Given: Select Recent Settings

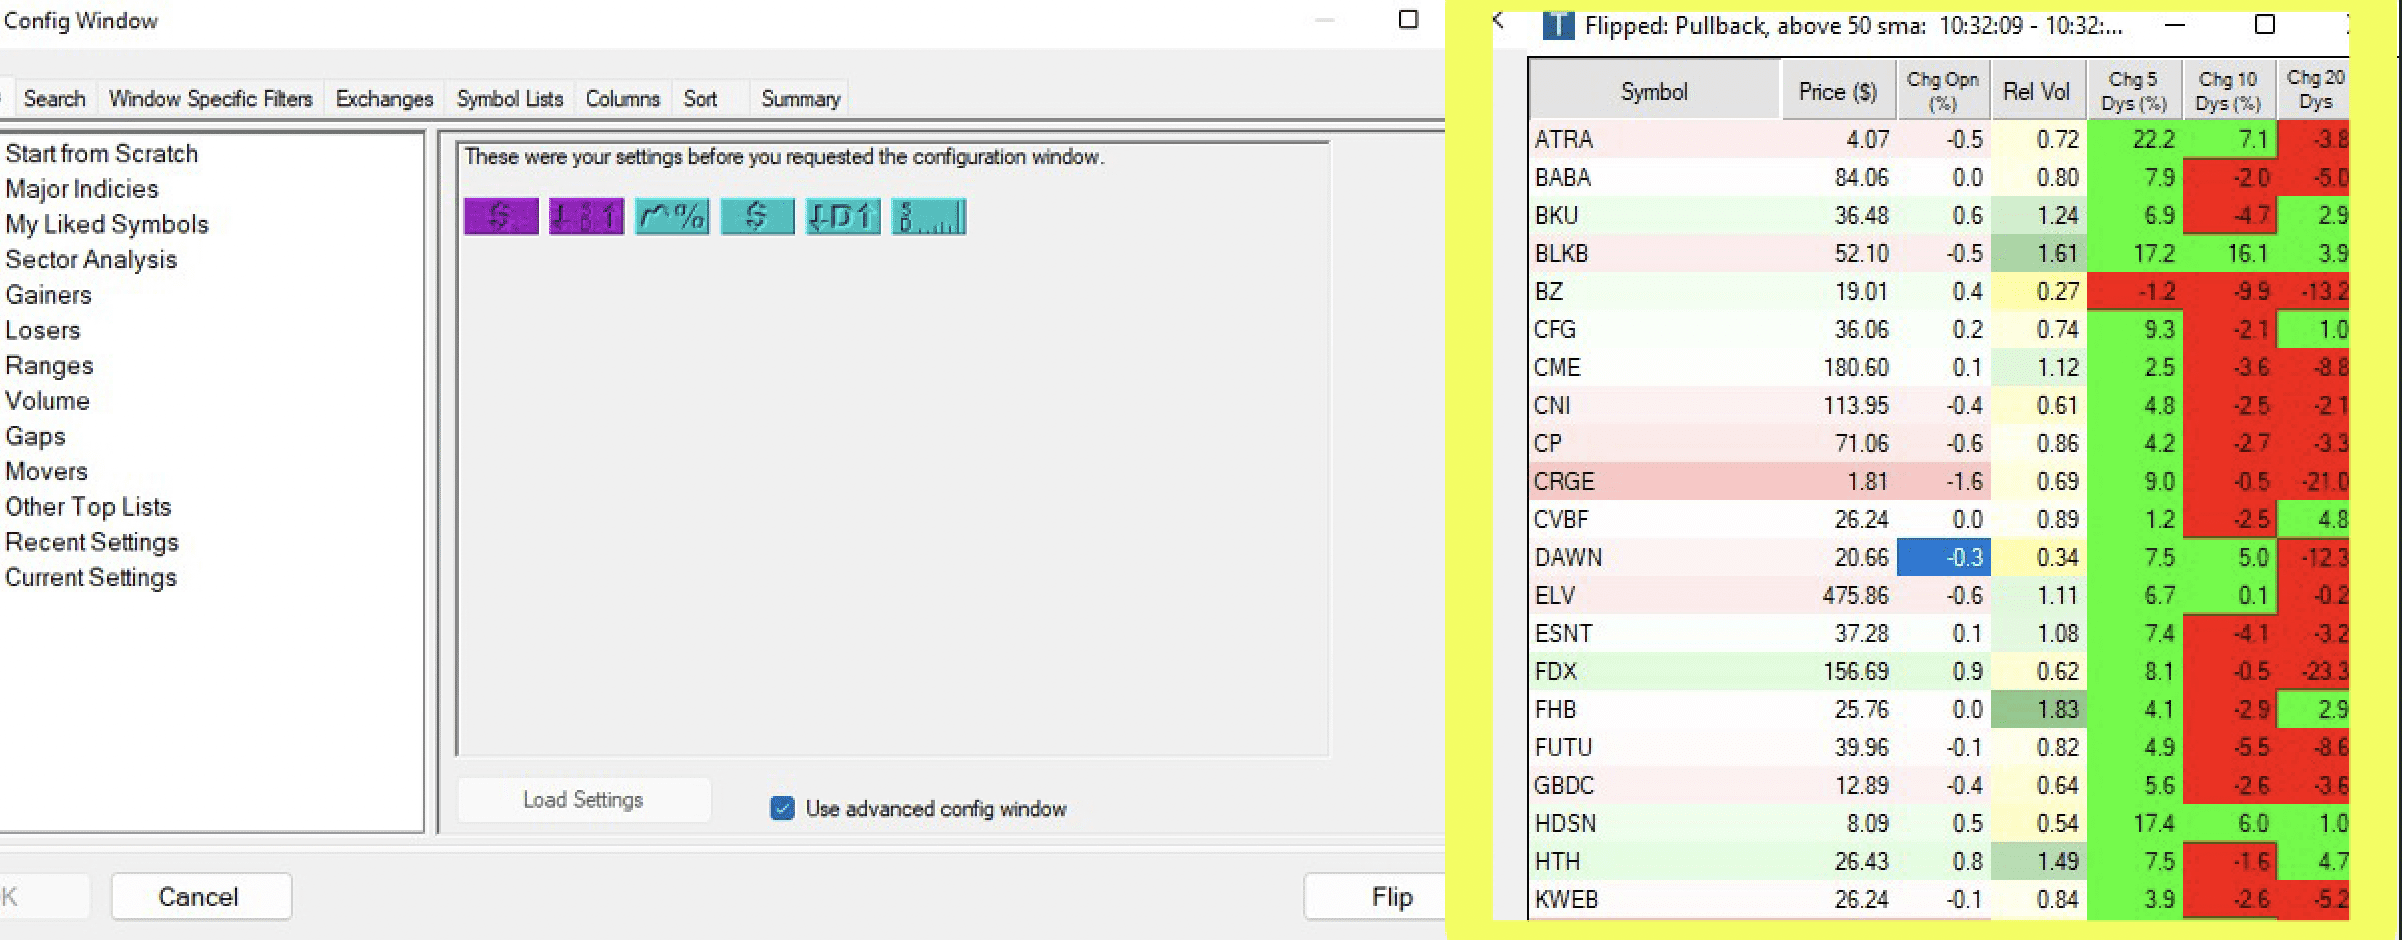Looking at the screenshot, I should click(x=92, y=542).
